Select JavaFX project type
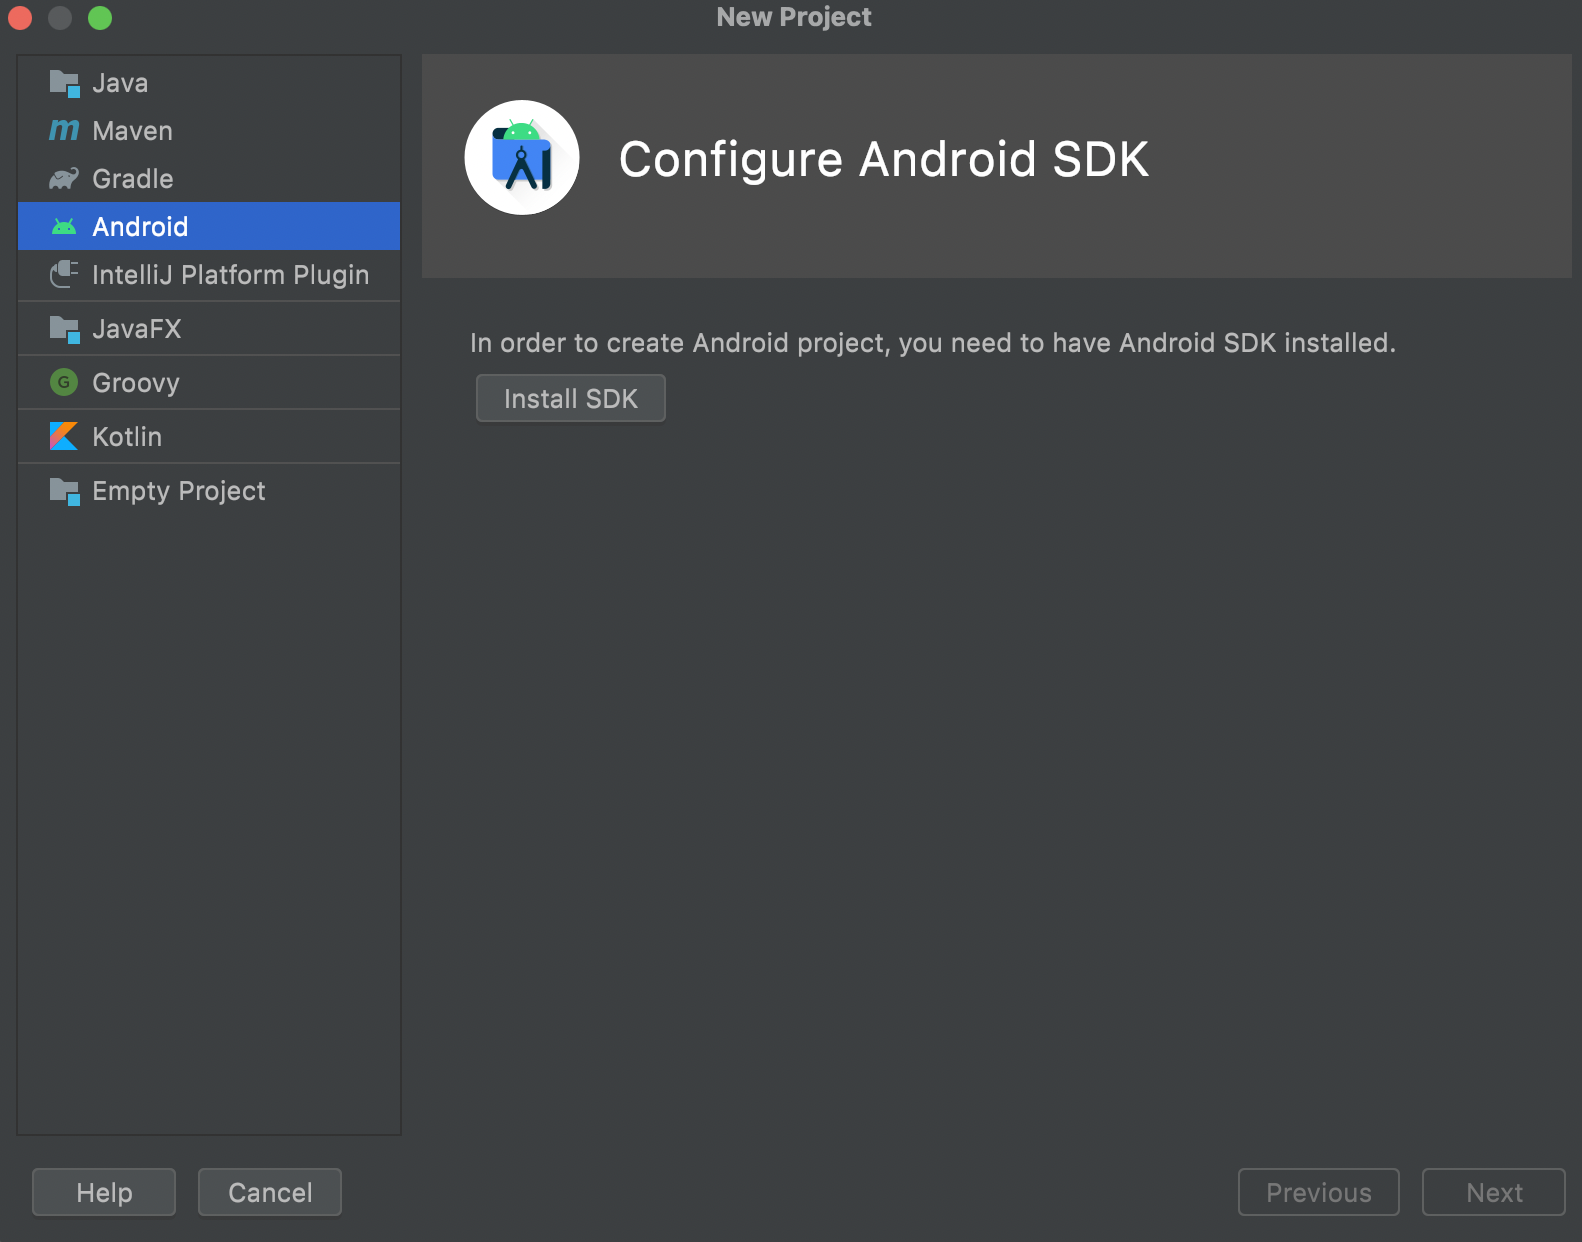The height and width of the screenshot is (1242, 1582). coord(209,329)
